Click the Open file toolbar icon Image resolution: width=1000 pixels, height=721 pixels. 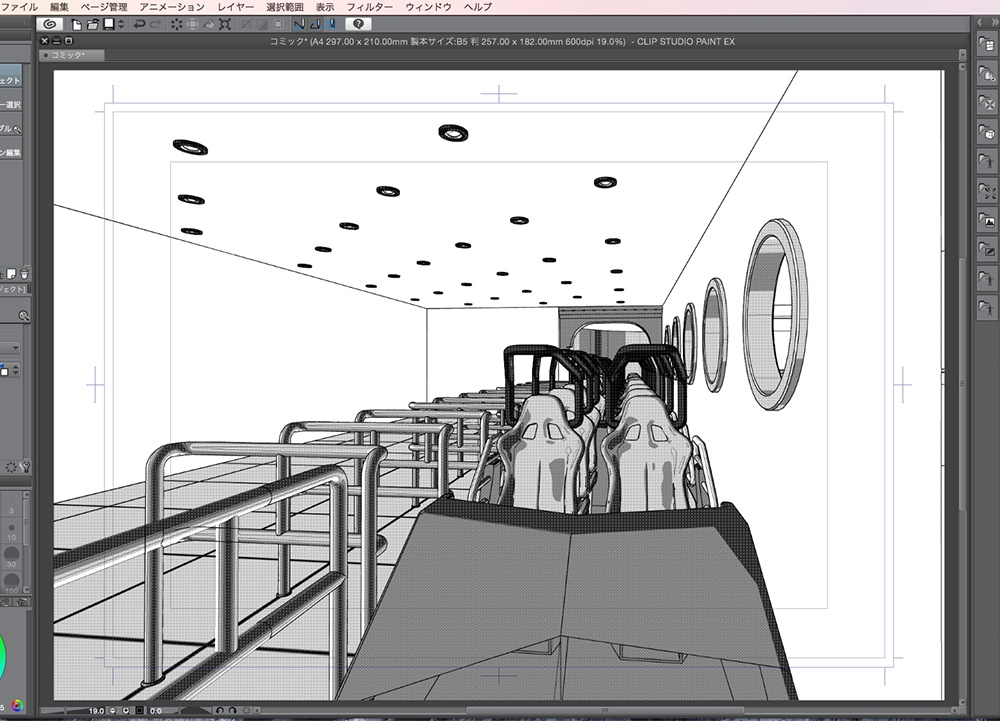pos(92,23)
